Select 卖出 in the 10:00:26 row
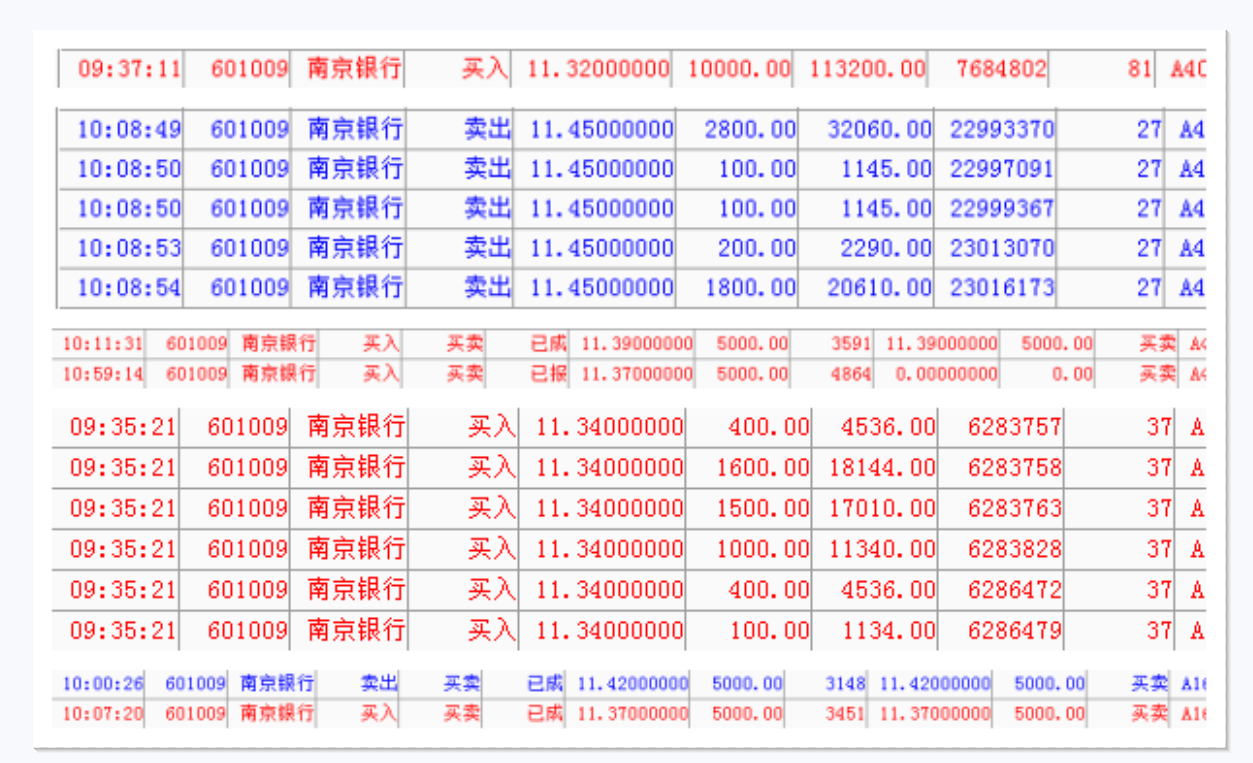Viewport: 1253px width, 763px height. (x=380, y=684)
